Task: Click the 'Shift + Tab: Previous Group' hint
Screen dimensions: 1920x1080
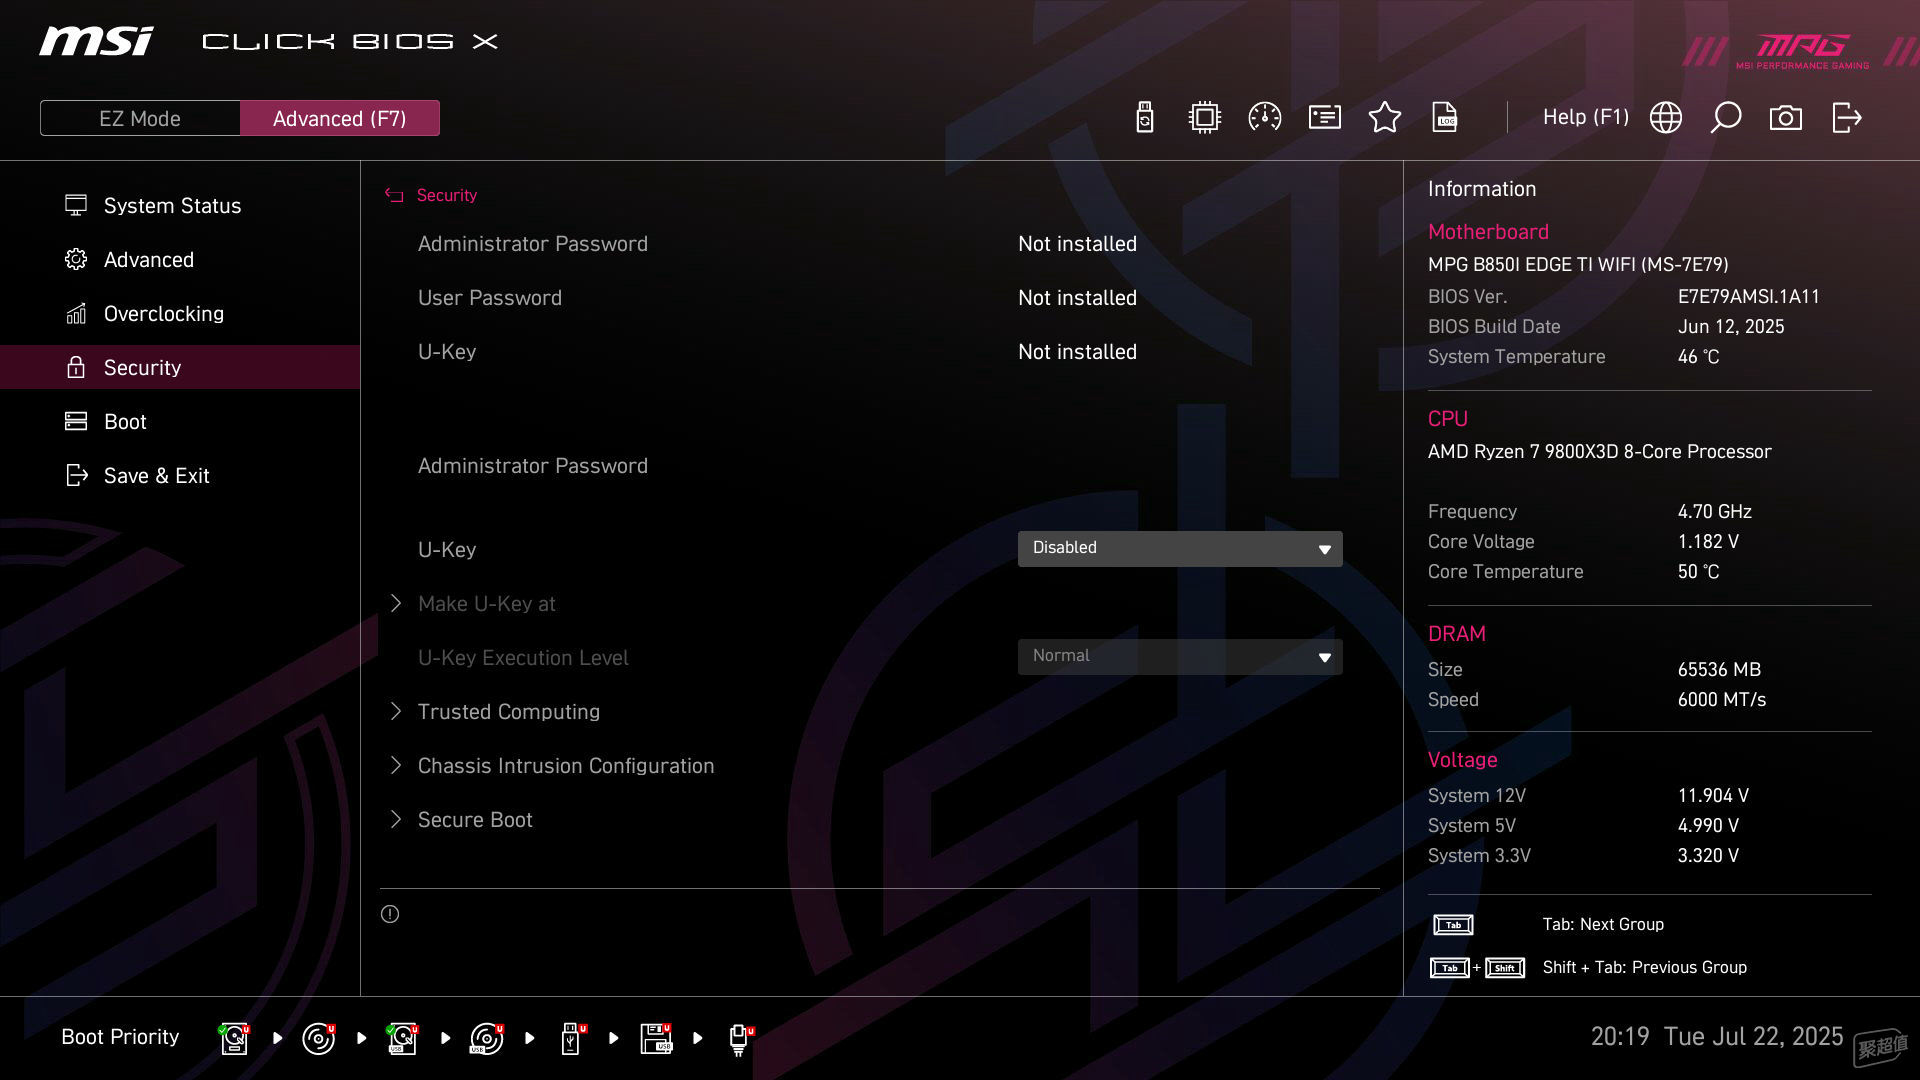Action: pos(1644,967)
